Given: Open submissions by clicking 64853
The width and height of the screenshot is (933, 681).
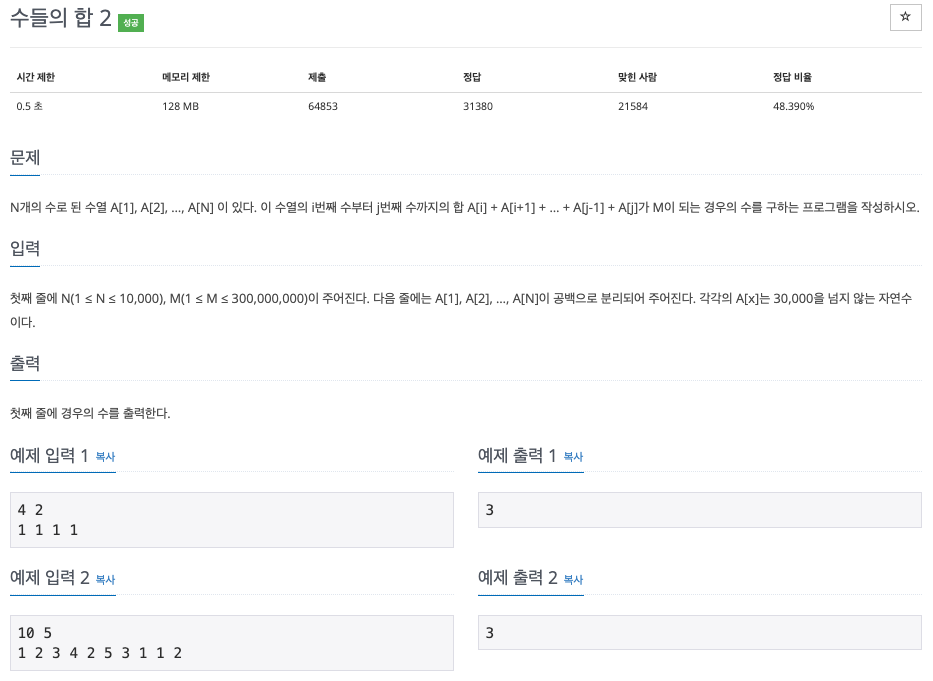Looking at the screenshot, I should point(322,106).
